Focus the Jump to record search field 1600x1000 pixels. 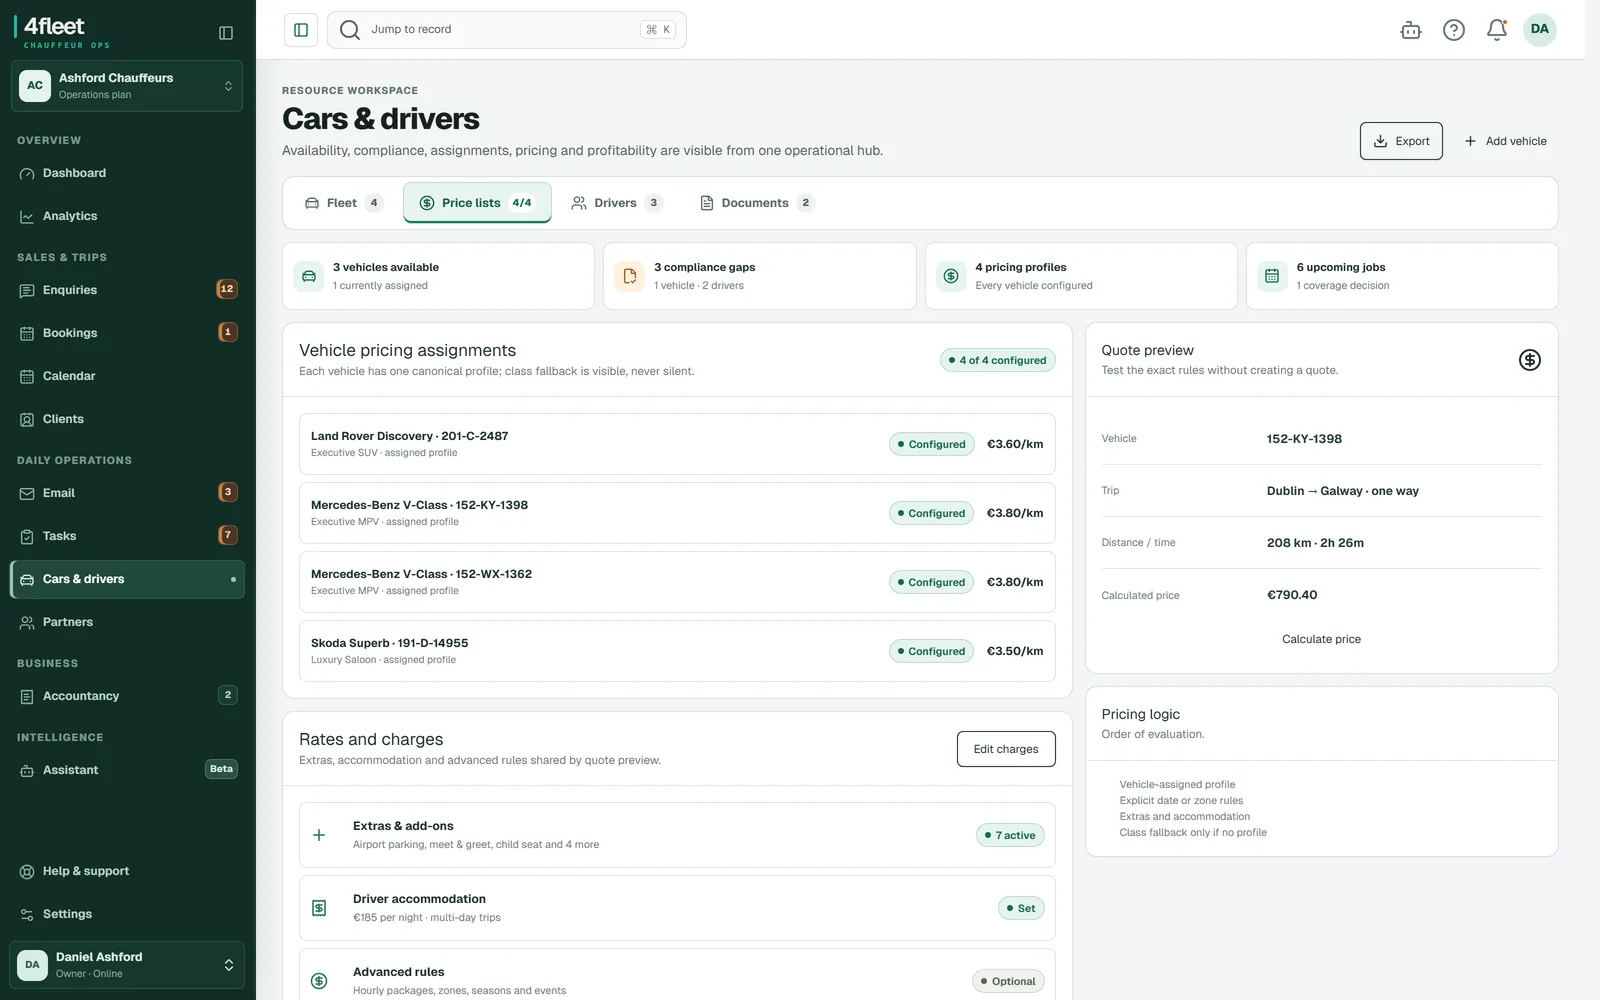point(507,30)
